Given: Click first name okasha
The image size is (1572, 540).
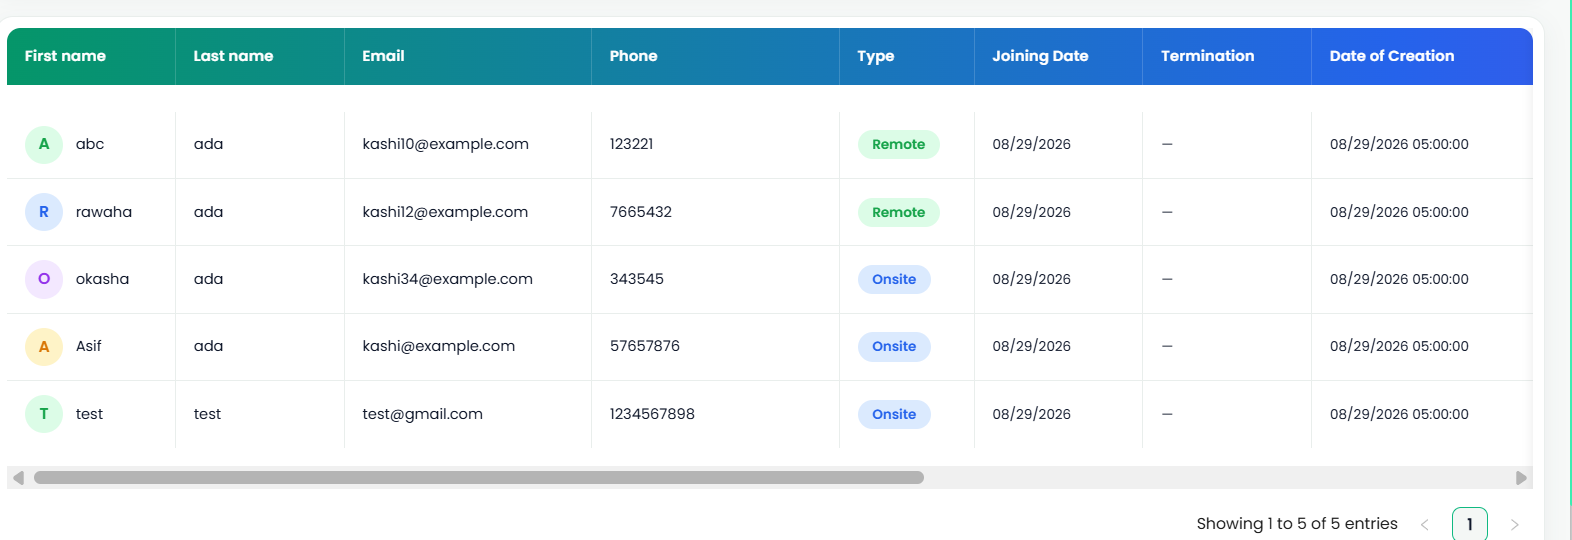Looking at the screenshot, I should click(102, 279).
